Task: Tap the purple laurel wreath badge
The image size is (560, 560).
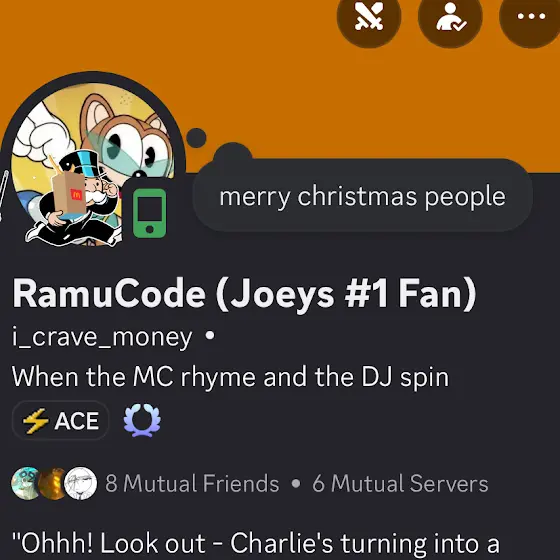Action: click(142, 420)
